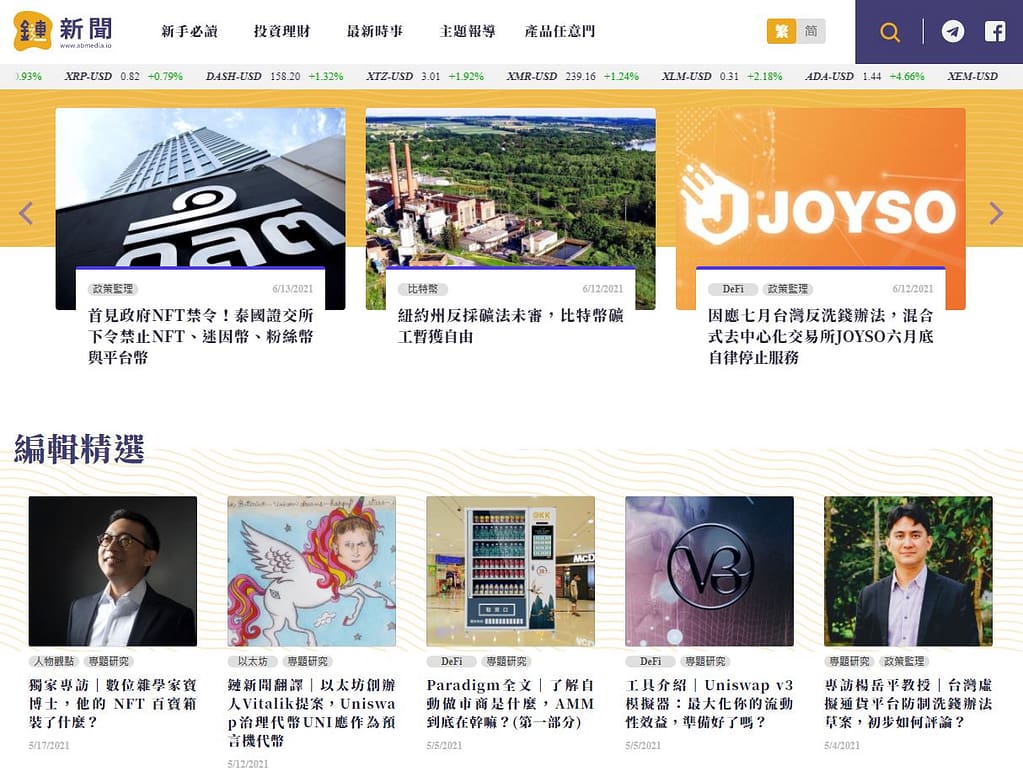1023x777 pixels.
Task: Click the 編輯精選 section heading
Action: tap(80, 449)
